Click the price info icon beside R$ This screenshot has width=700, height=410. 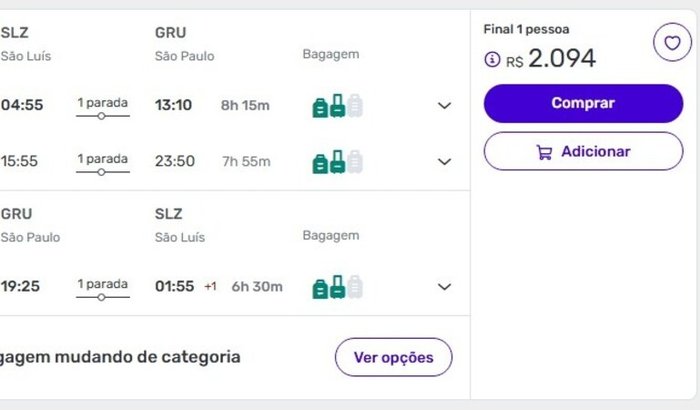(491, 60)
